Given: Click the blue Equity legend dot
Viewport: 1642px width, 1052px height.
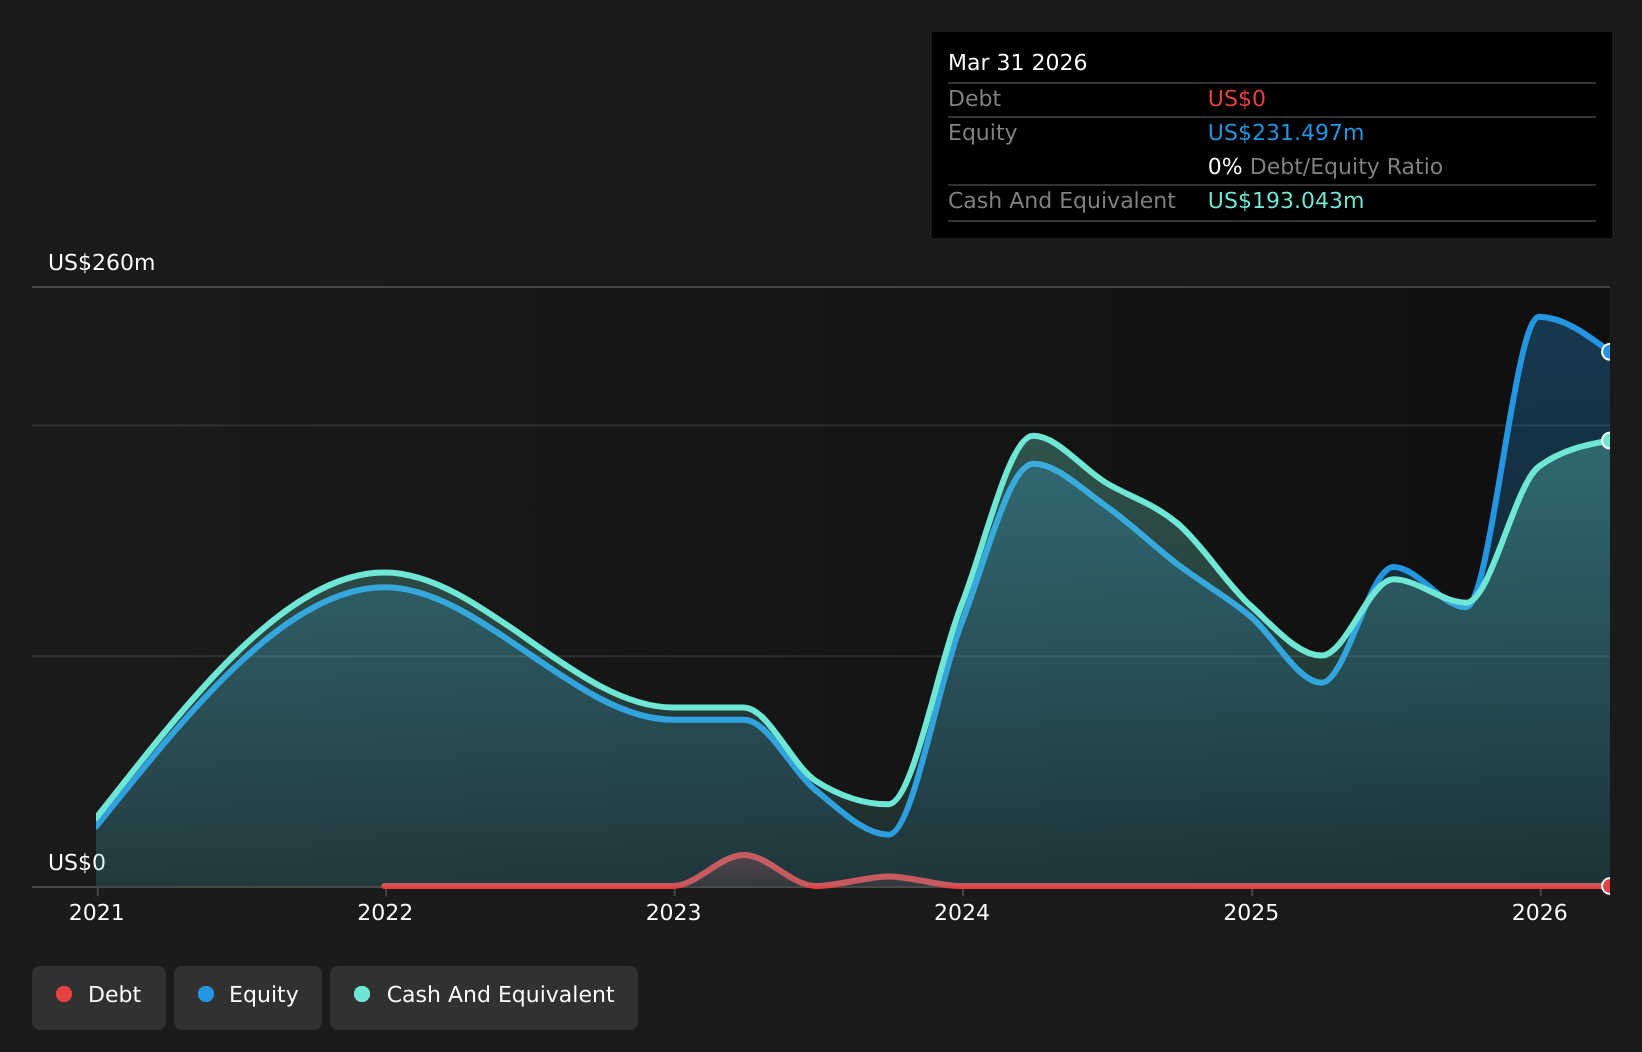Looking at the screenshot, I should pos(206,994).
